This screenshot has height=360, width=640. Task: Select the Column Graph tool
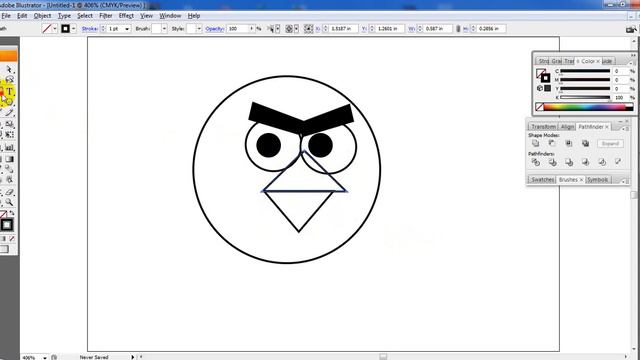point(9,148)
